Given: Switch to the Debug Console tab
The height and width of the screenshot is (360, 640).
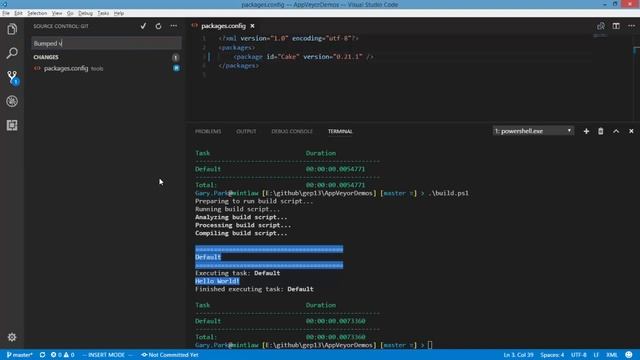Looking at the screenshot, I should (292, 131).
